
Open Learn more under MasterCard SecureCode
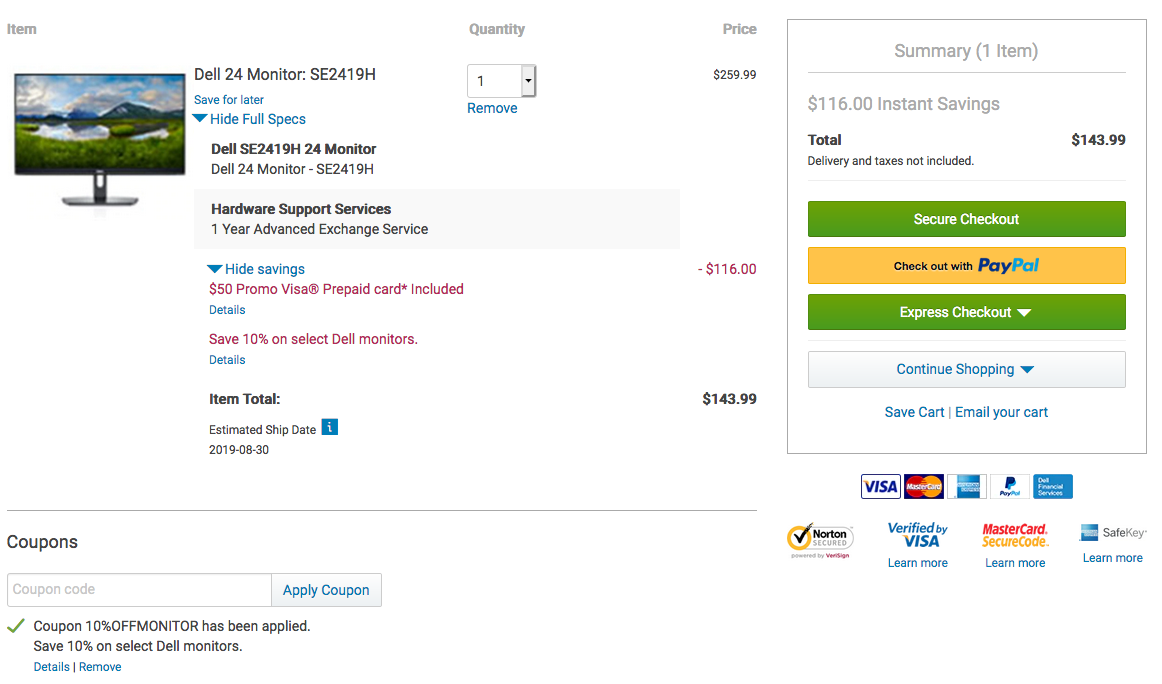click(1015, 562)
